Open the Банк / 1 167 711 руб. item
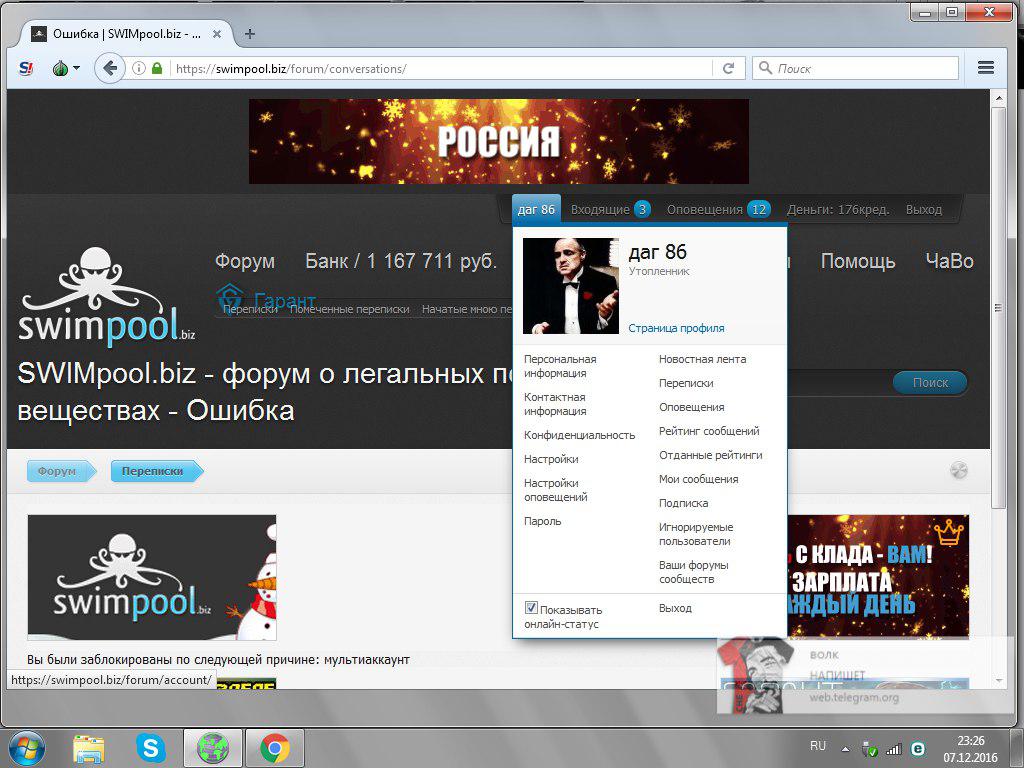The height and width of the screenshot is (768, 1024). pyautogui.click(x=401, y=261)
